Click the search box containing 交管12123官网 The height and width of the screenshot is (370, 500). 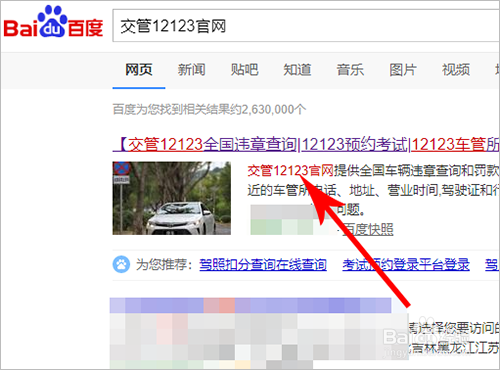[x=306, y=26]
